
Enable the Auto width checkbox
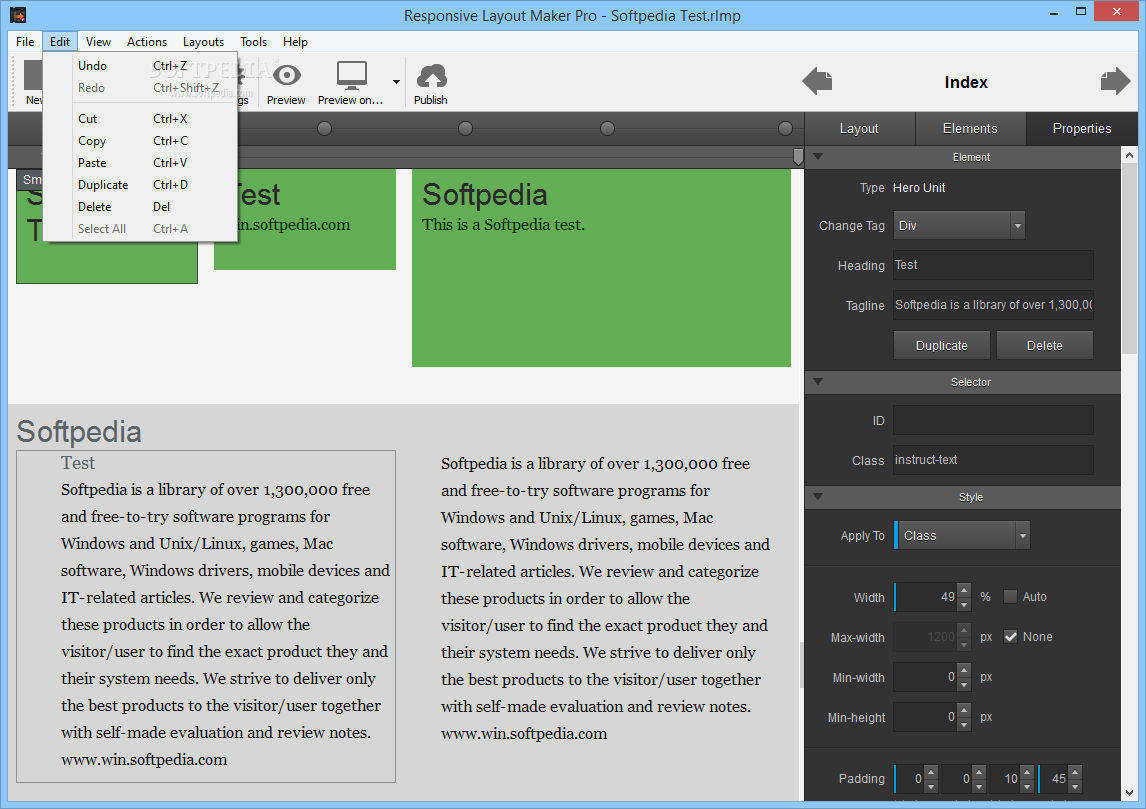pos(1010,597)
